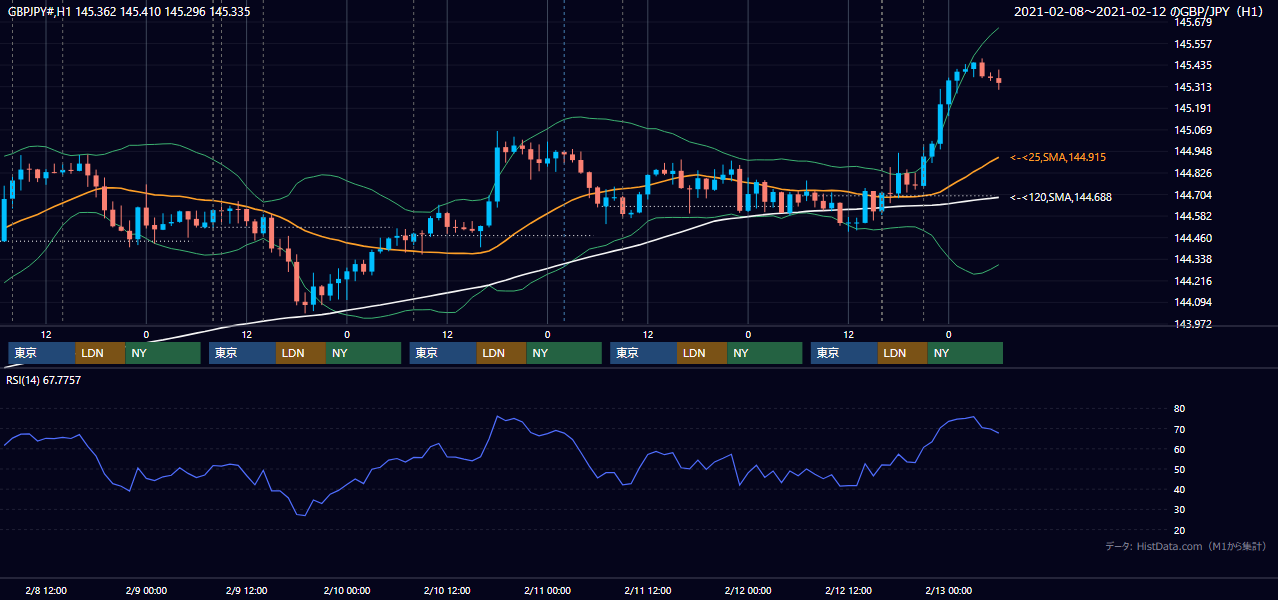Click the RSI(14) 67.7757 indicator label
The image size is (1278, 600).
pyautogui.click(x=44, y=380)
